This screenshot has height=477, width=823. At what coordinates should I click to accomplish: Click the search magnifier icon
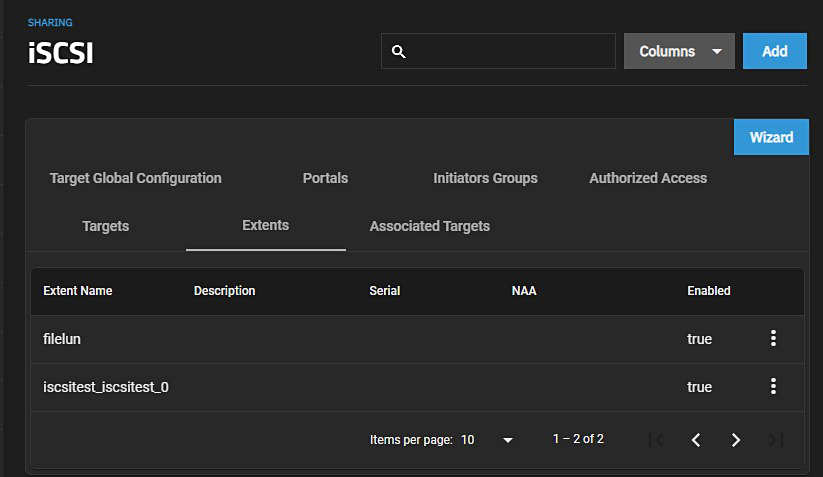pos(398,52)
